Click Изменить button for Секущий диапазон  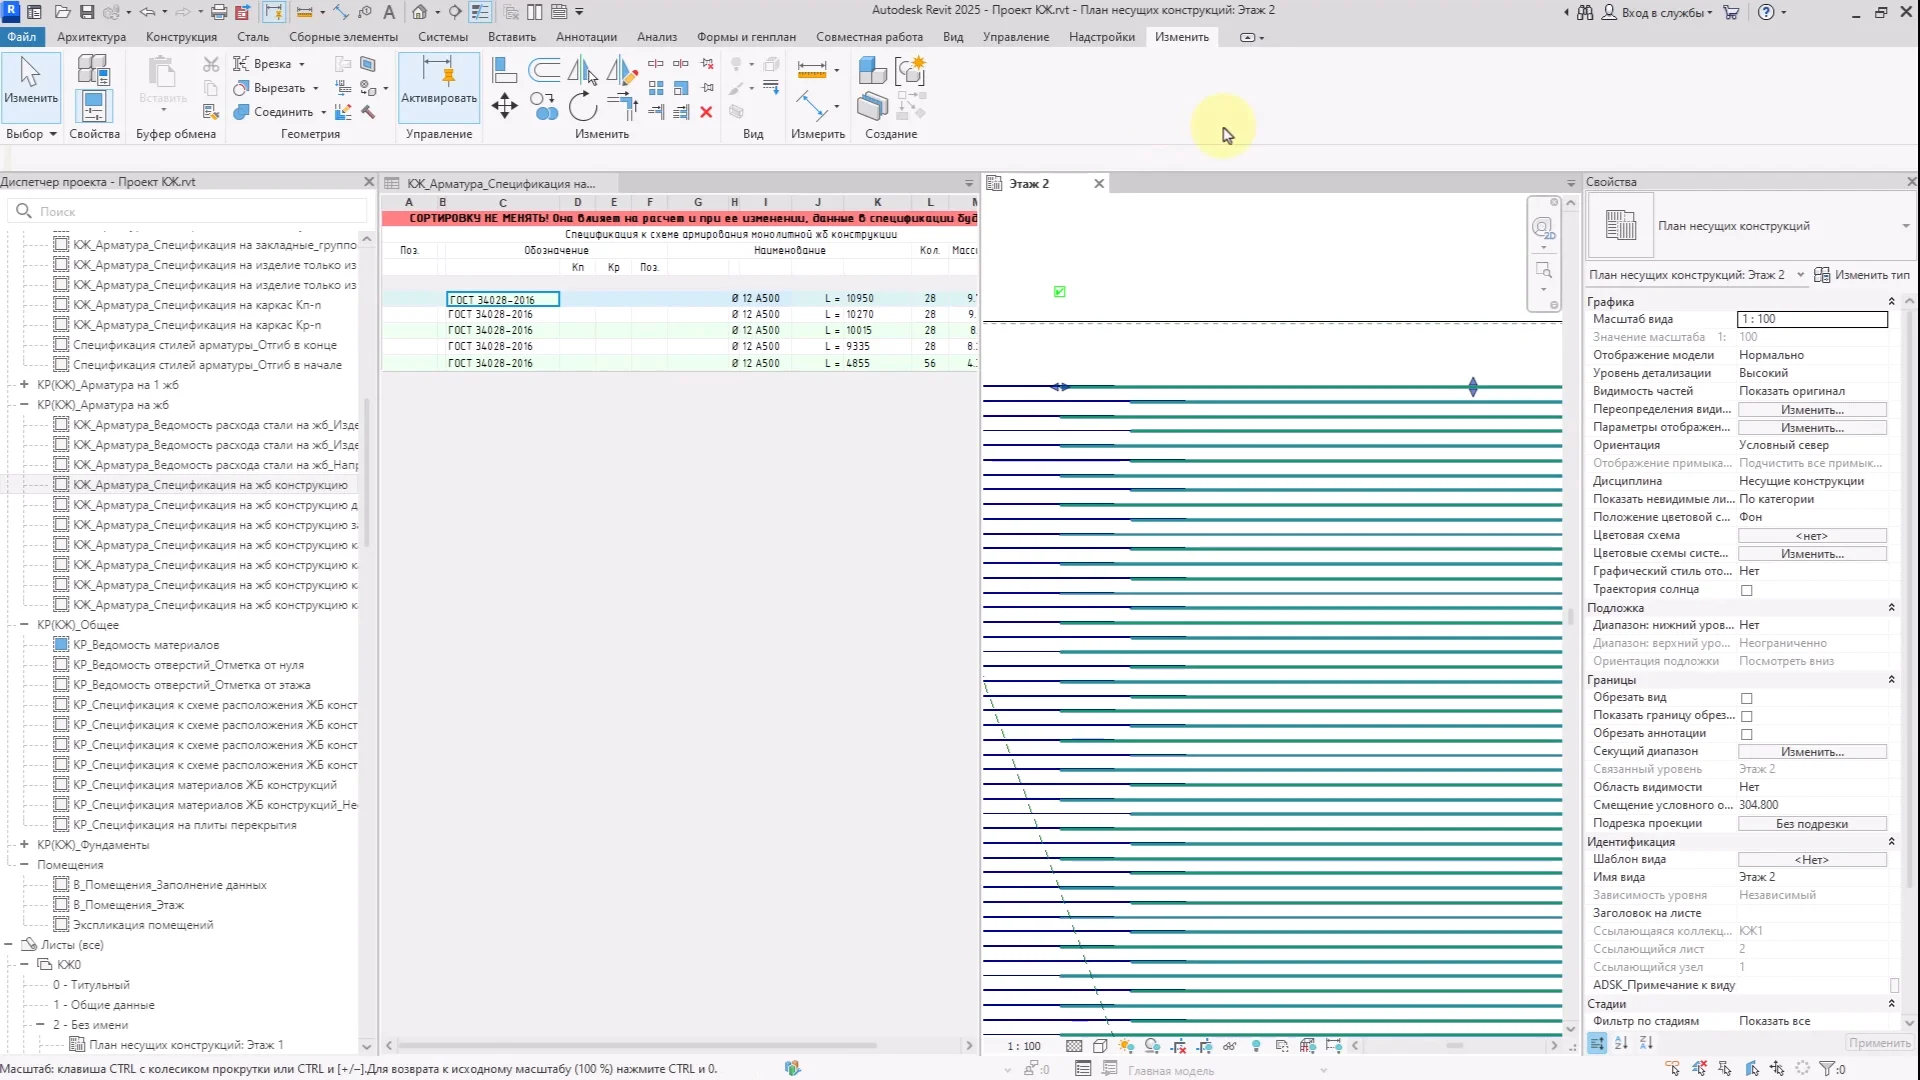[x=1812, y=752]
